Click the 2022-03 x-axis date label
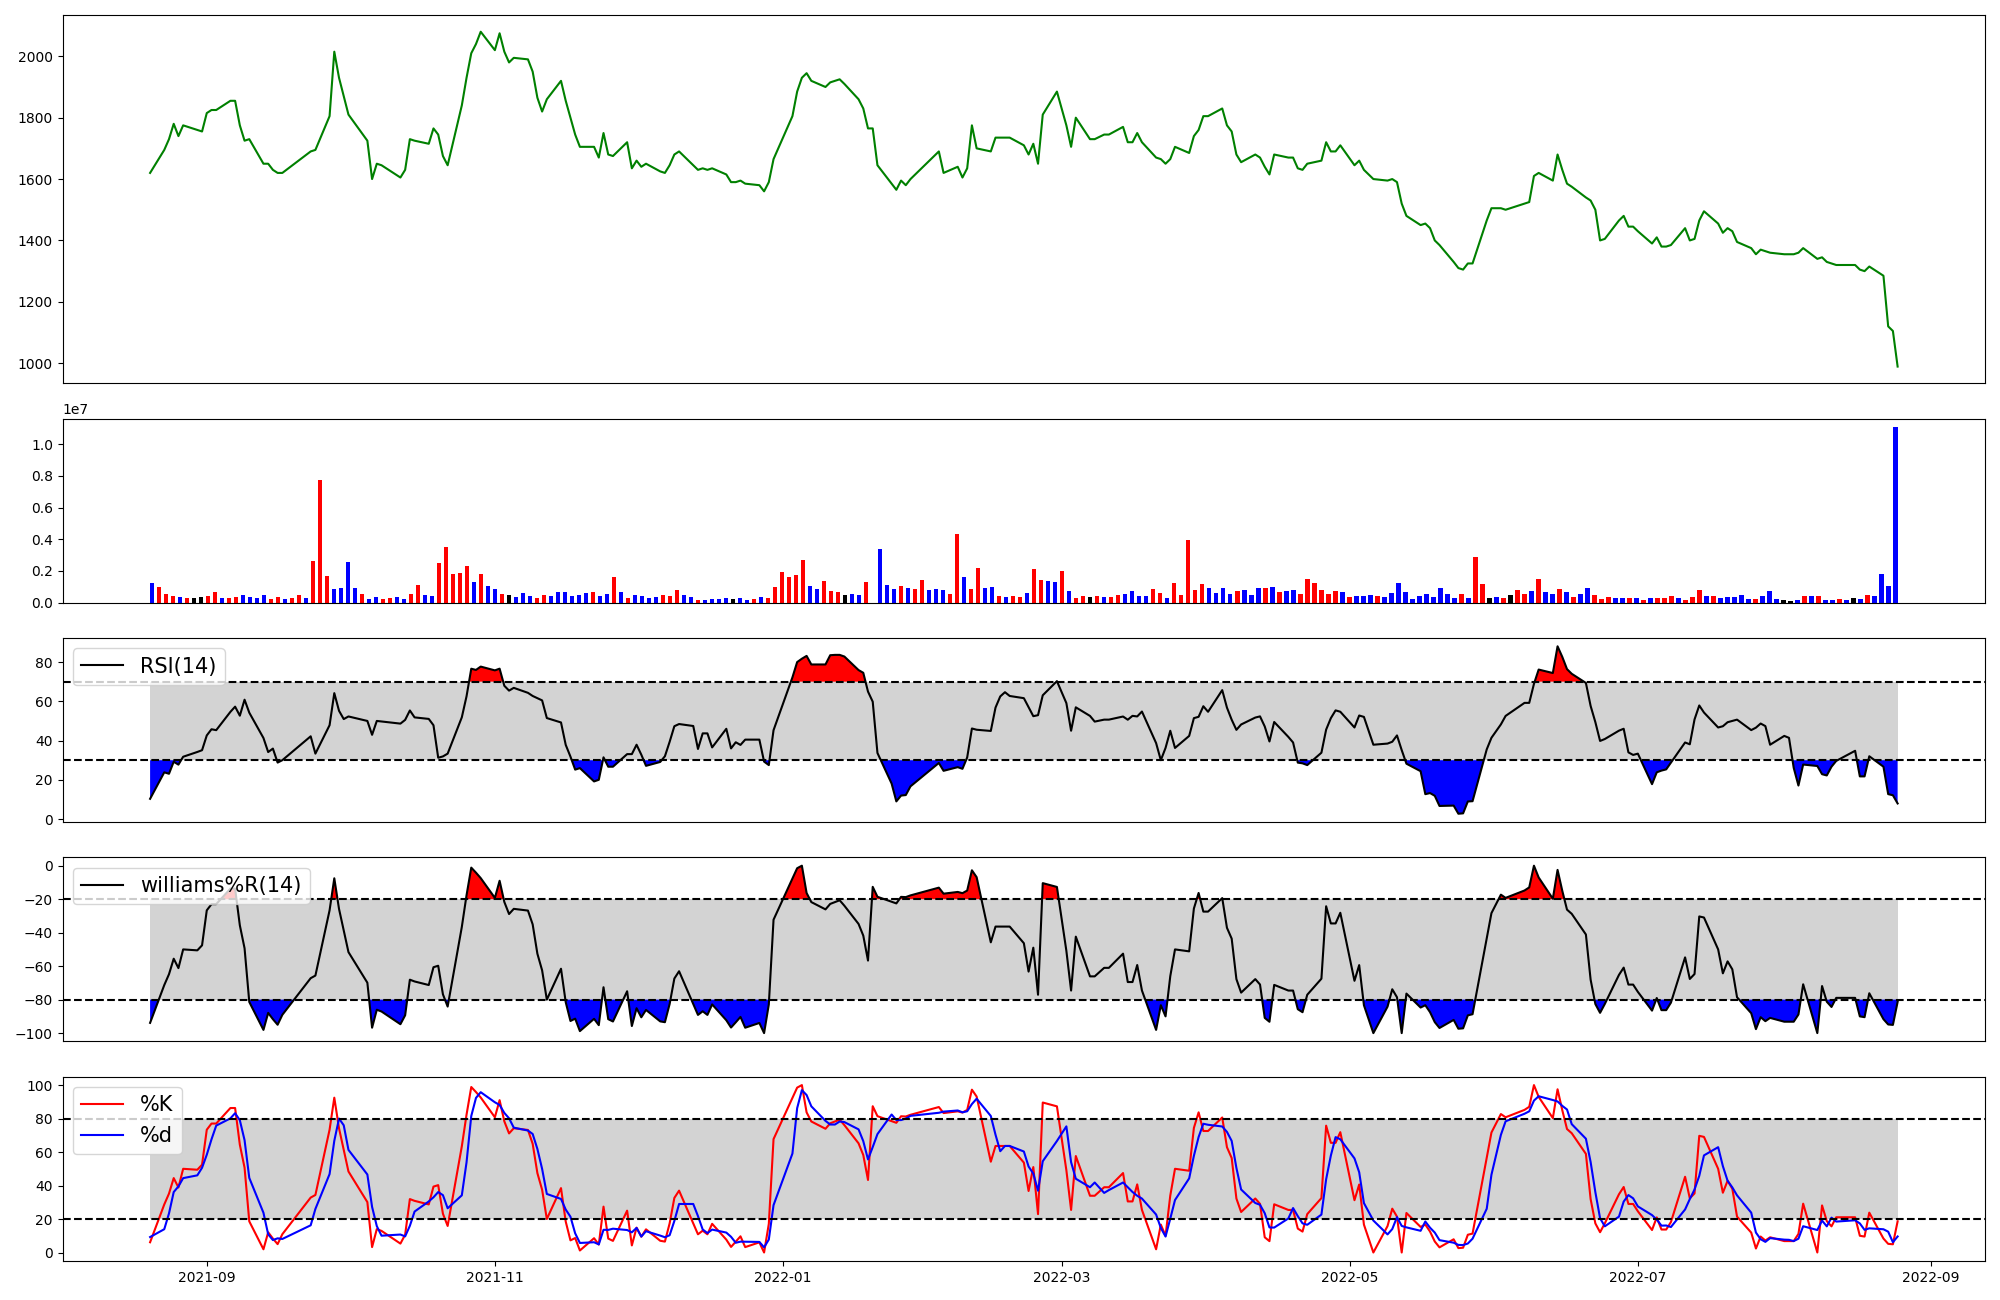The image size is (2000, 1300). point(1061,1277)
